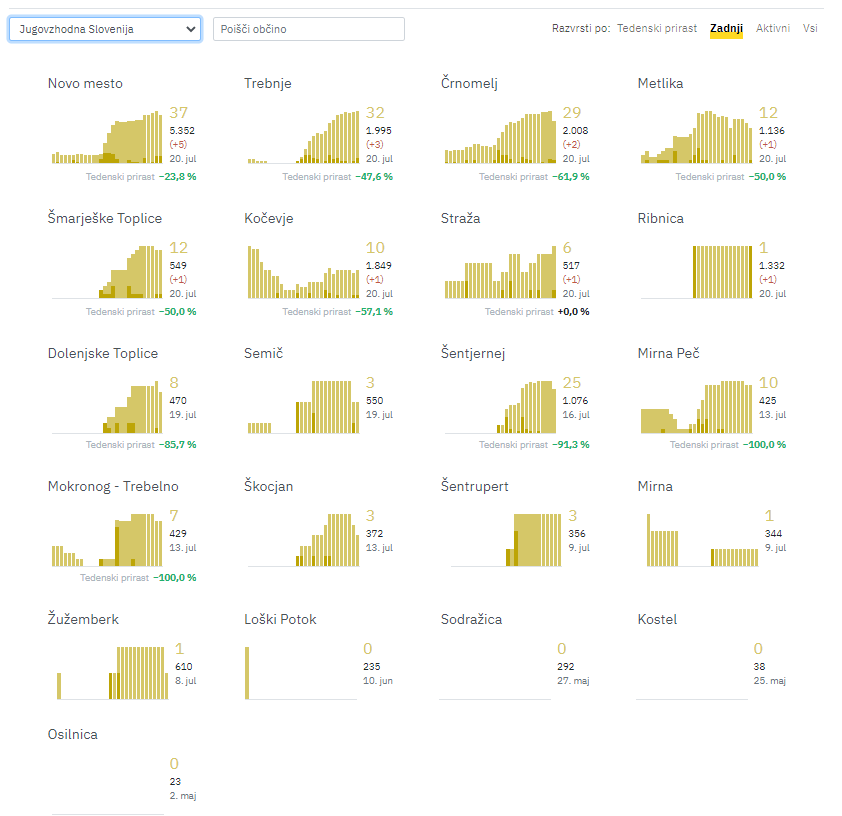Click the Metlika bar chart
The image size is (842, 816).
click(696, 137)
